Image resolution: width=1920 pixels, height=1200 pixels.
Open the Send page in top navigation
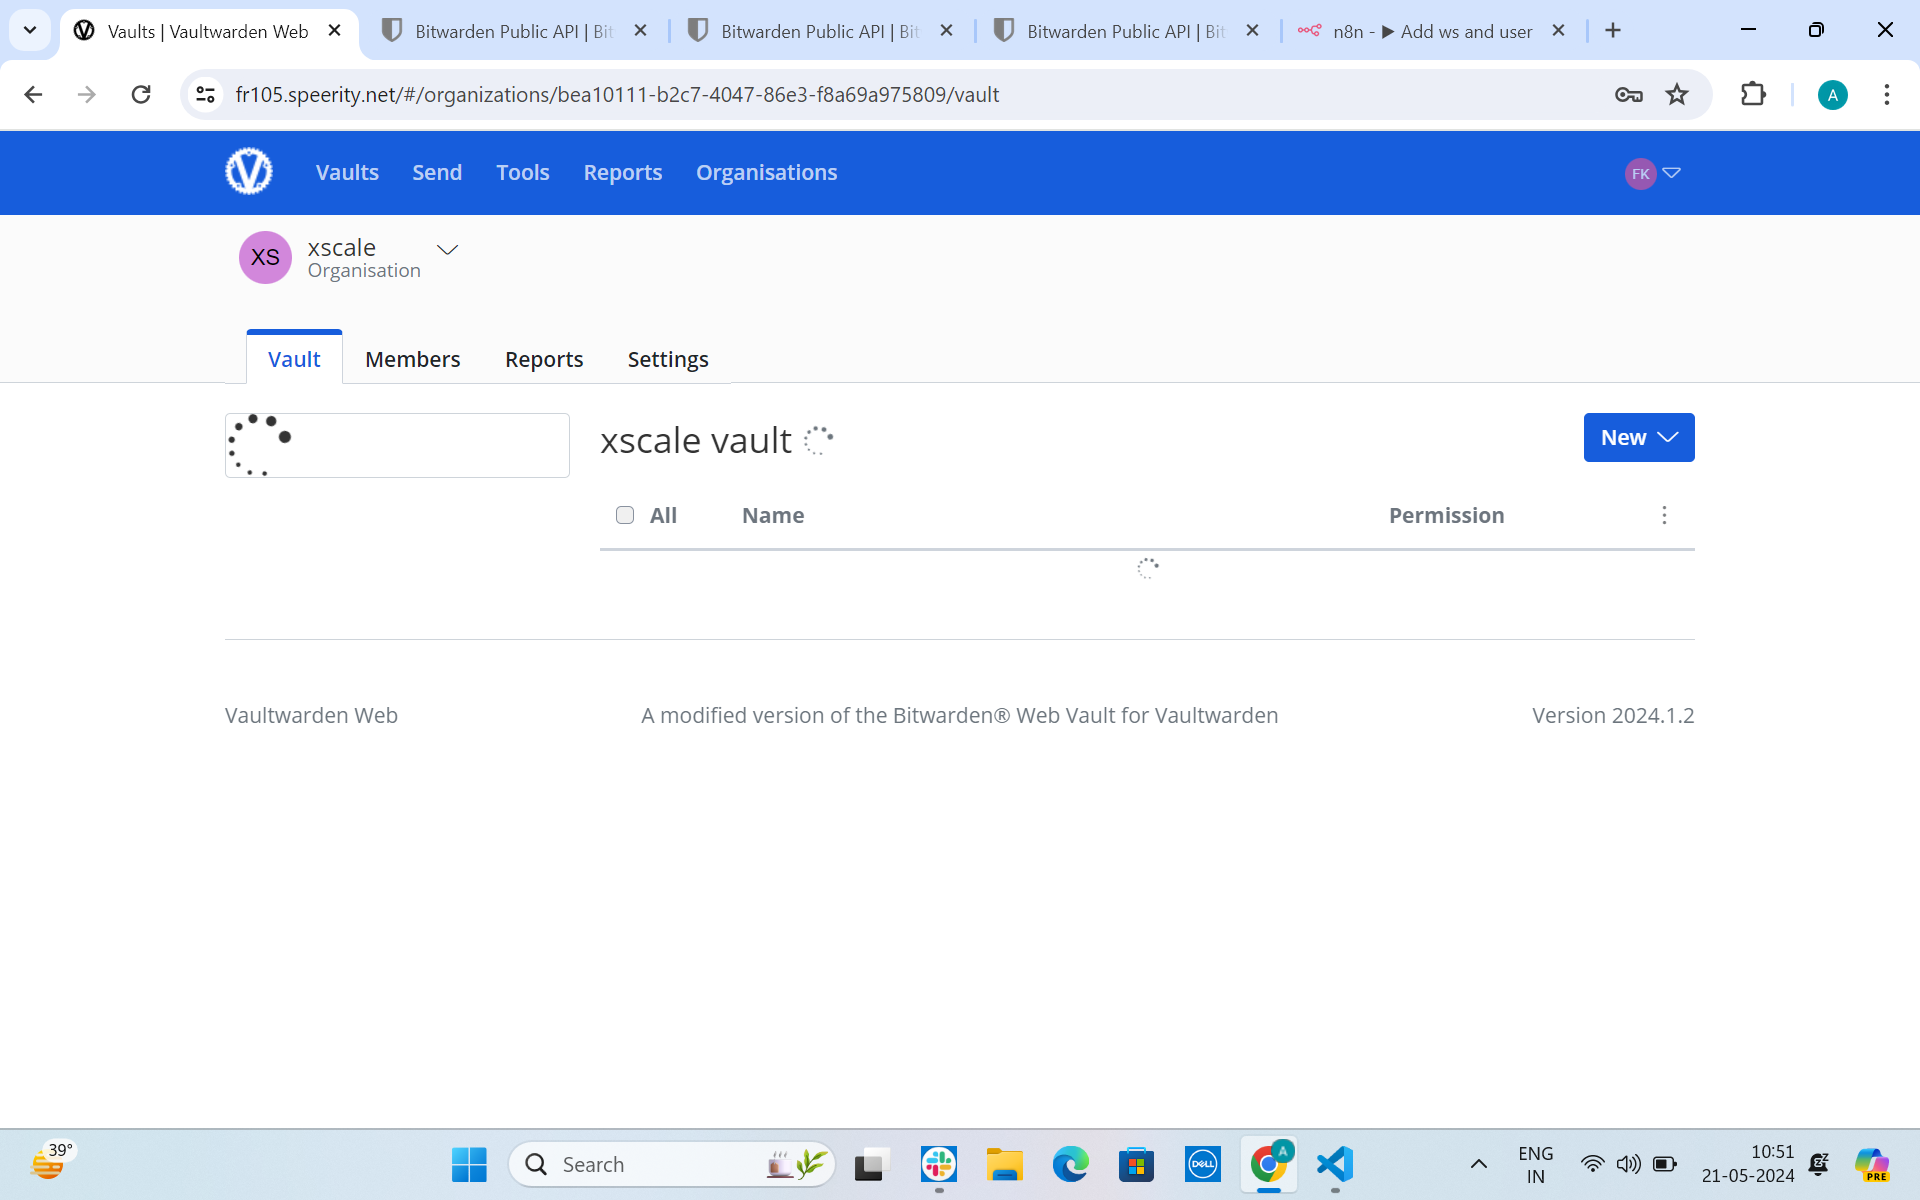tap(437, 172)
